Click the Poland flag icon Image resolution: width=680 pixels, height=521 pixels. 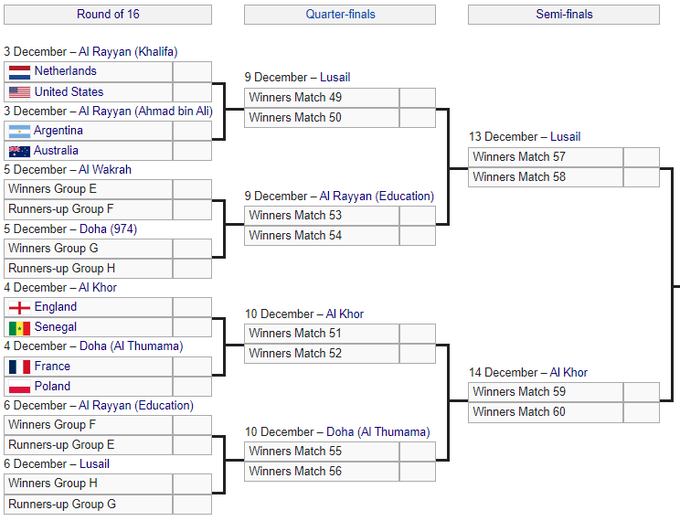(x=19, y=387)
